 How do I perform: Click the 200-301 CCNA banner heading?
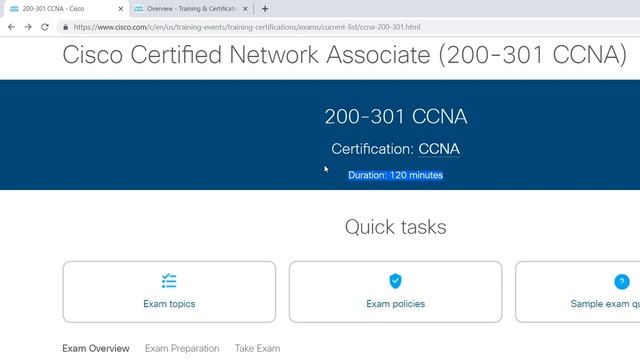click(x=396, y=117)
